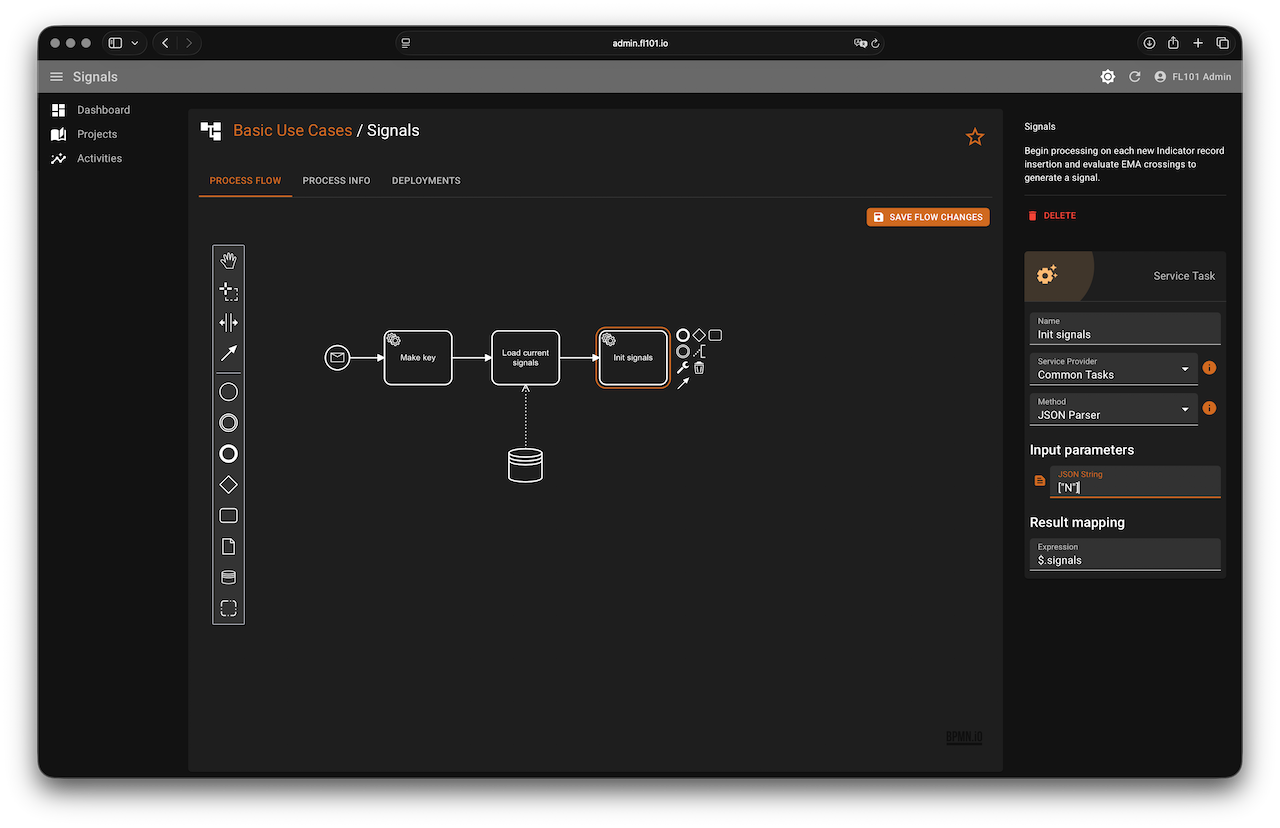1280x828 pixels.
Task: Create a Data Store from palette
Action: pos(228,578)
